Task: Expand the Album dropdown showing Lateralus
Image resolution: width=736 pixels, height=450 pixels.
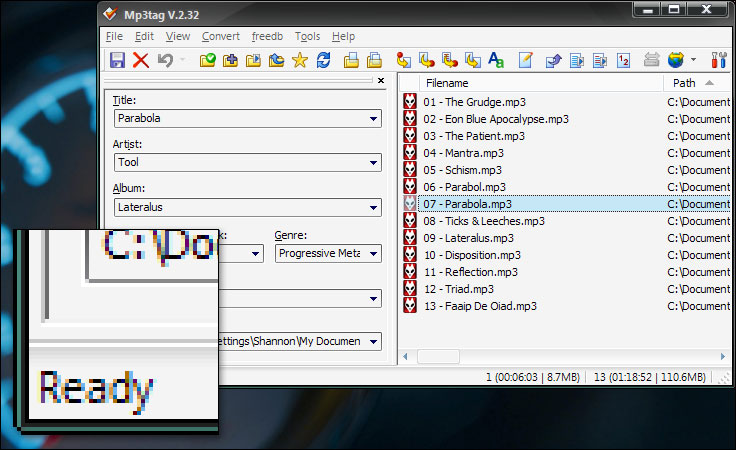Action: tap(374, 208)
